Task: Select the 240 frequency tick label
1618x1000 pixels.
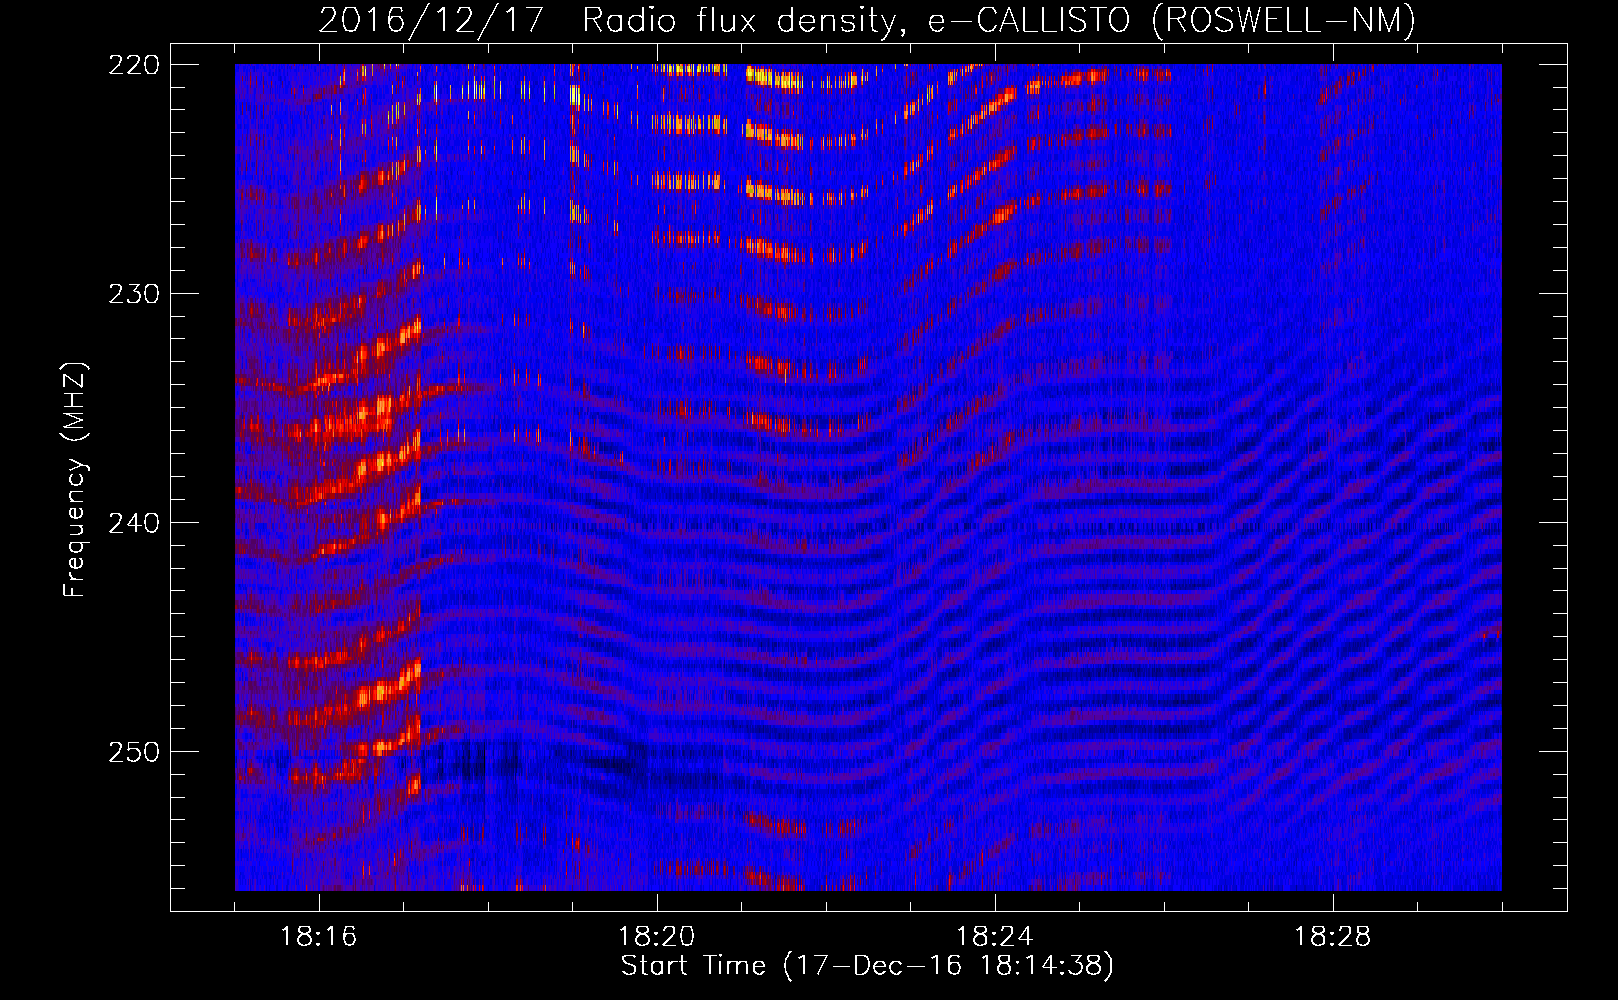Action: tap(133, 523)
